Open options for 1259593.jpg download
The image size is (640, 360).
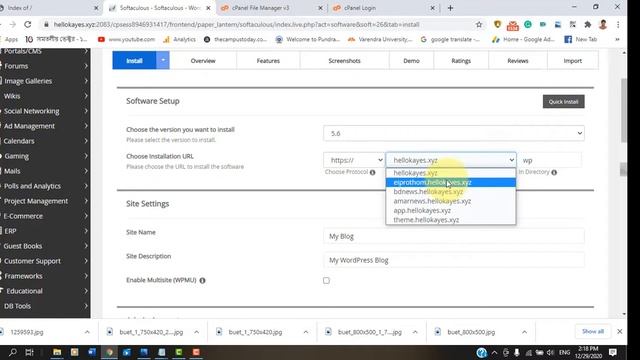click(87, 332)
